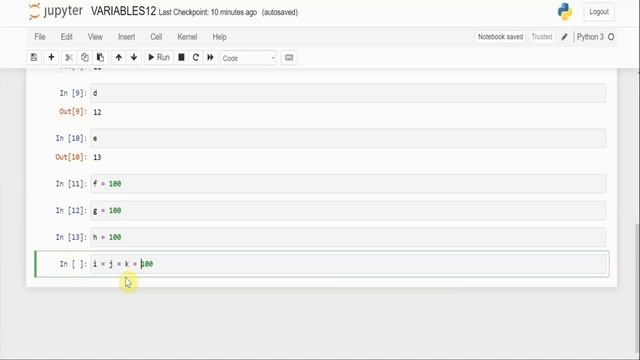Select the cell with h = 100
The height and width of the screenshot is (360, 640).
[x=348, y=237]
